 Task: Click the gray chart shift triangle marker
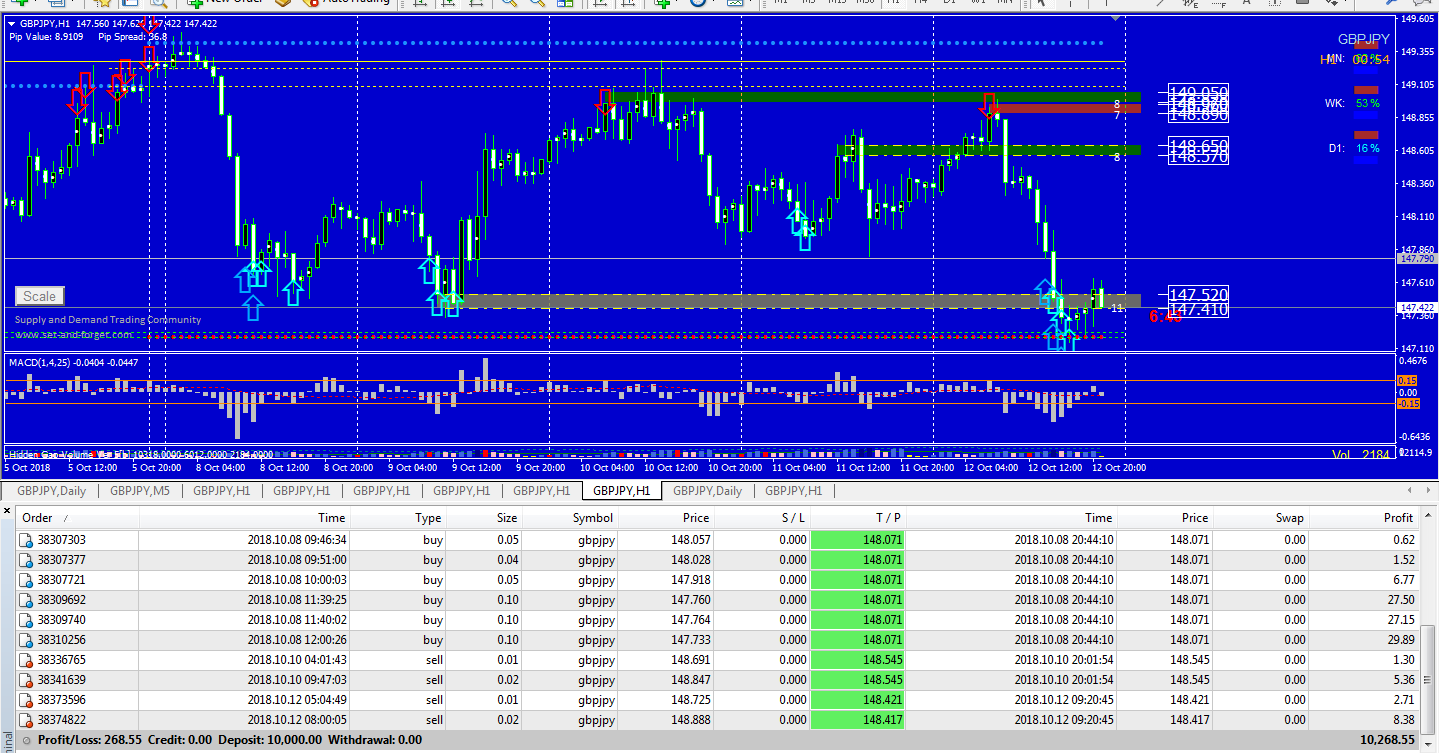coord(1115,19)
